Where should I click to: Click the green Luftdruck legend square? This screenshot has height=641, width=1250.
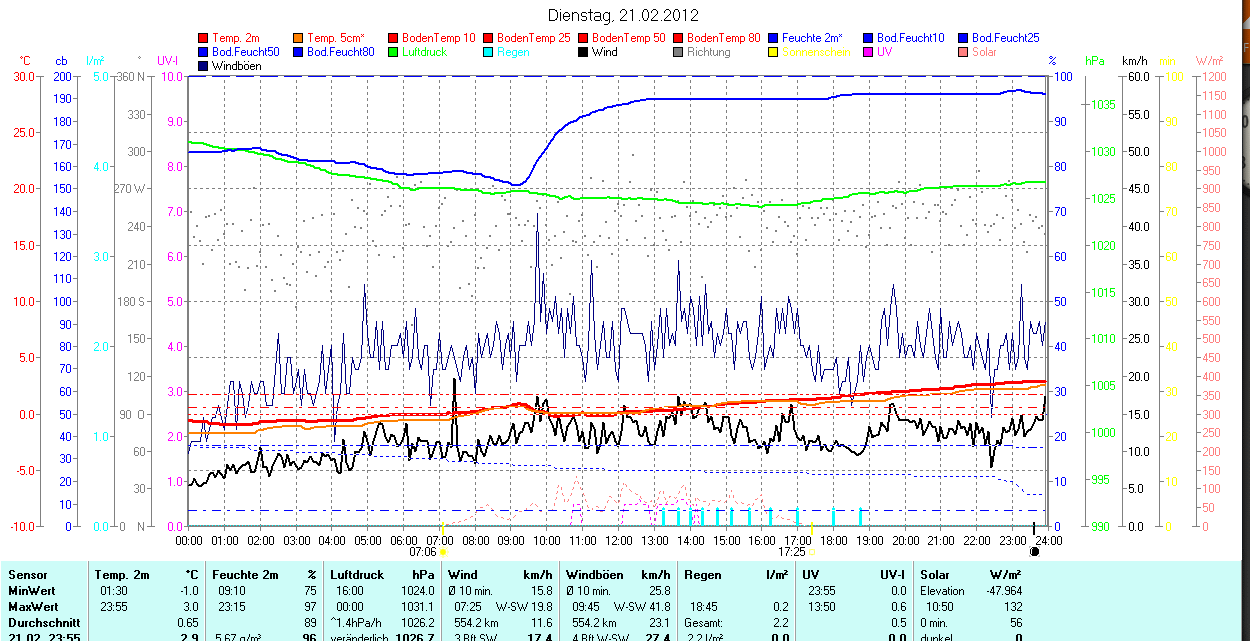(x=394, y=52)
